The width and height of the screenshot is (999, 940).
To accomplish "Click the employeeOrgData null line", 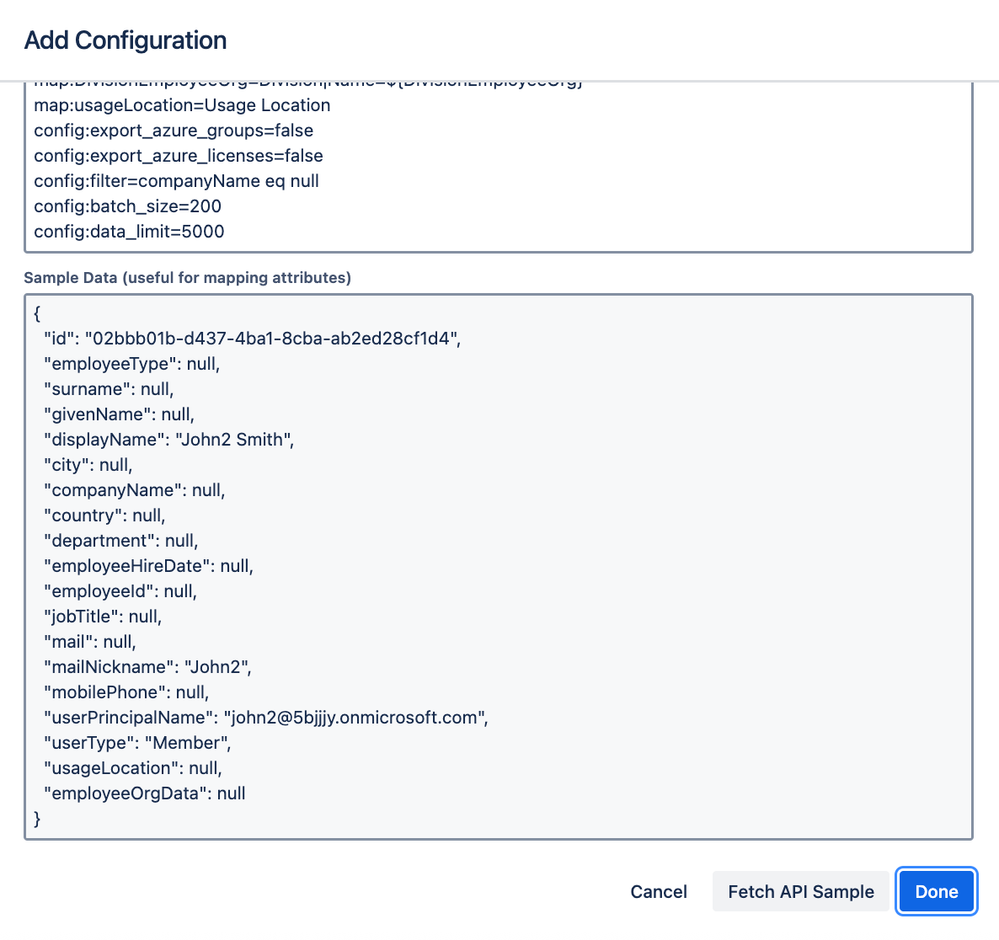I will point(144,793).
